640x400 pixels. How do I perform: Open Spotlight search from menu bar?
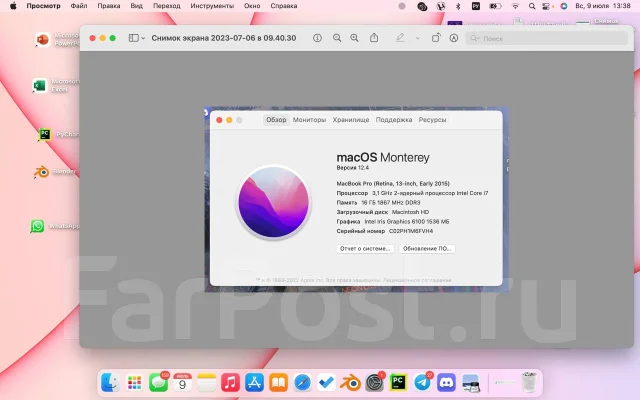click(532, 6)
